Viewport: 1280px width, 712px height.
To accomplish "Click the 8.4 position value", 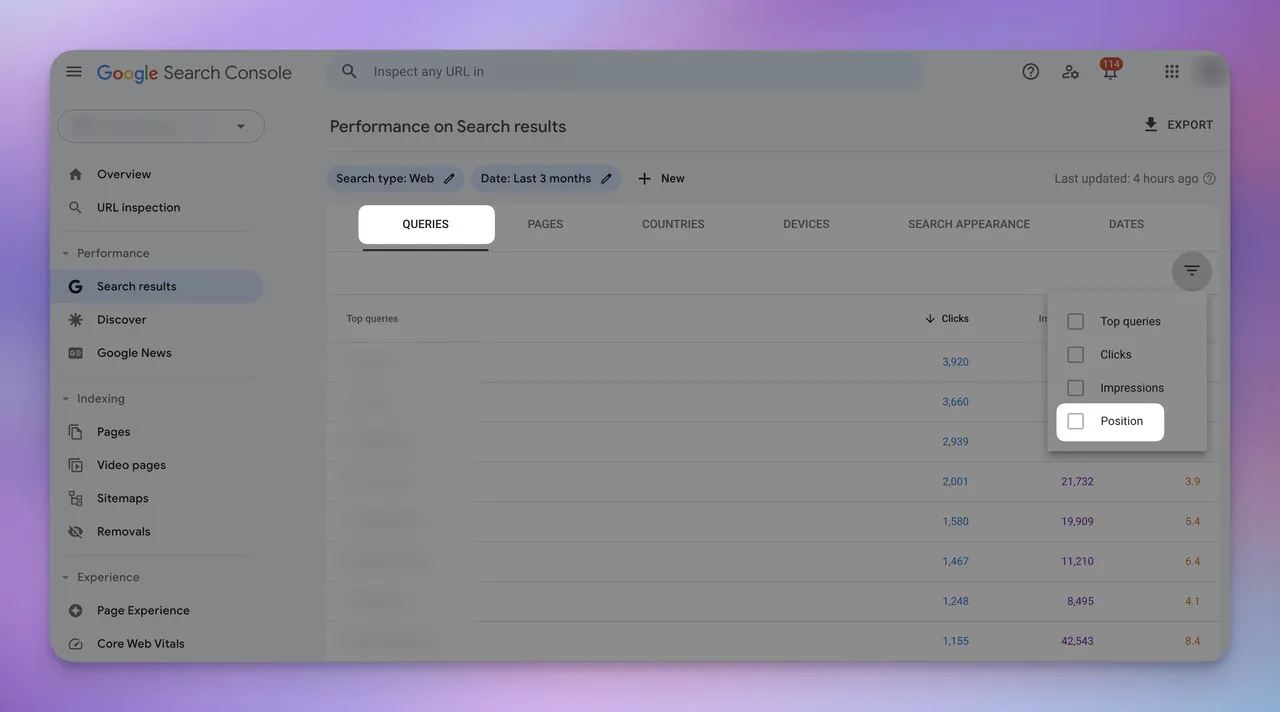I will click(x=1192, y=641).
